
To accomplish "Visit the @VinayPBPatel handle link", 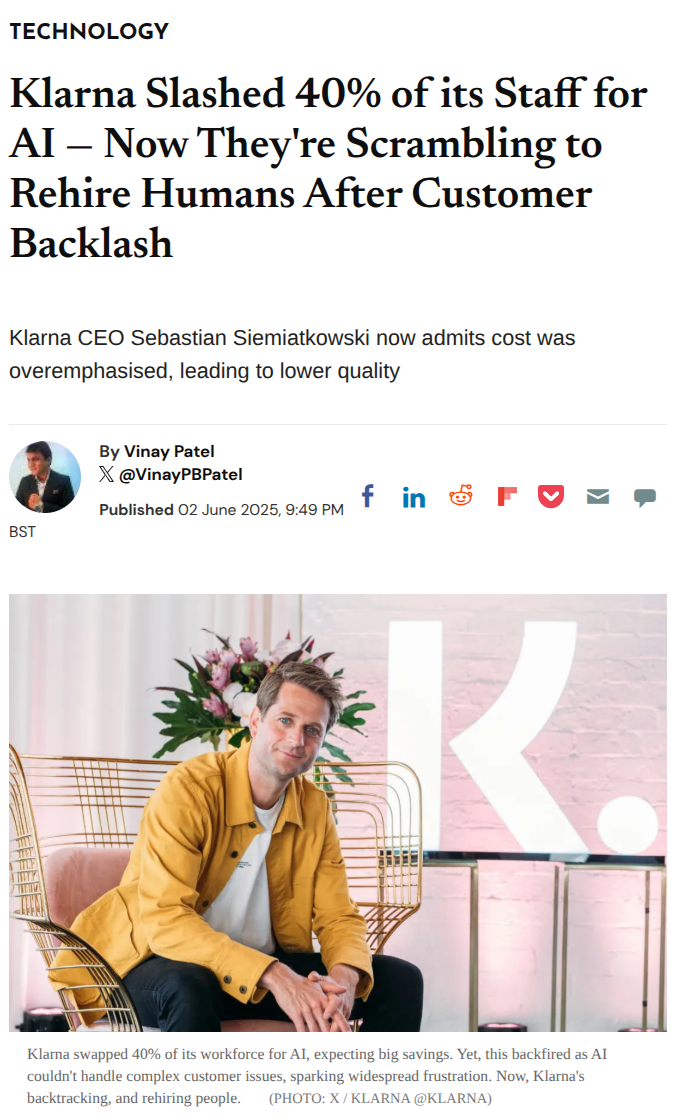I will pyautogui.click(x=181, y=475).
